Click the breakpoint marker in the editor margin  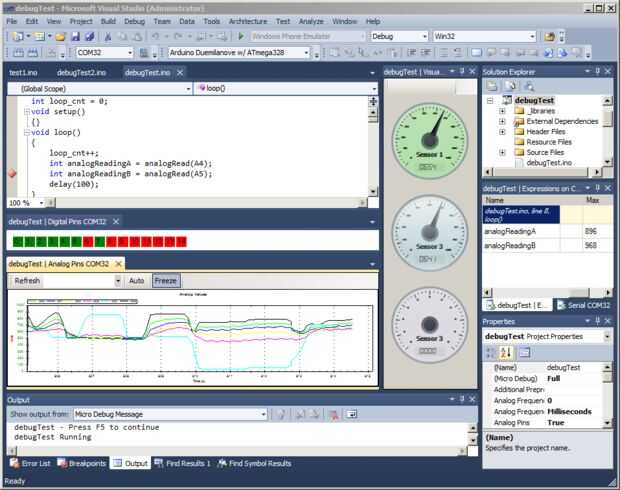12,174
